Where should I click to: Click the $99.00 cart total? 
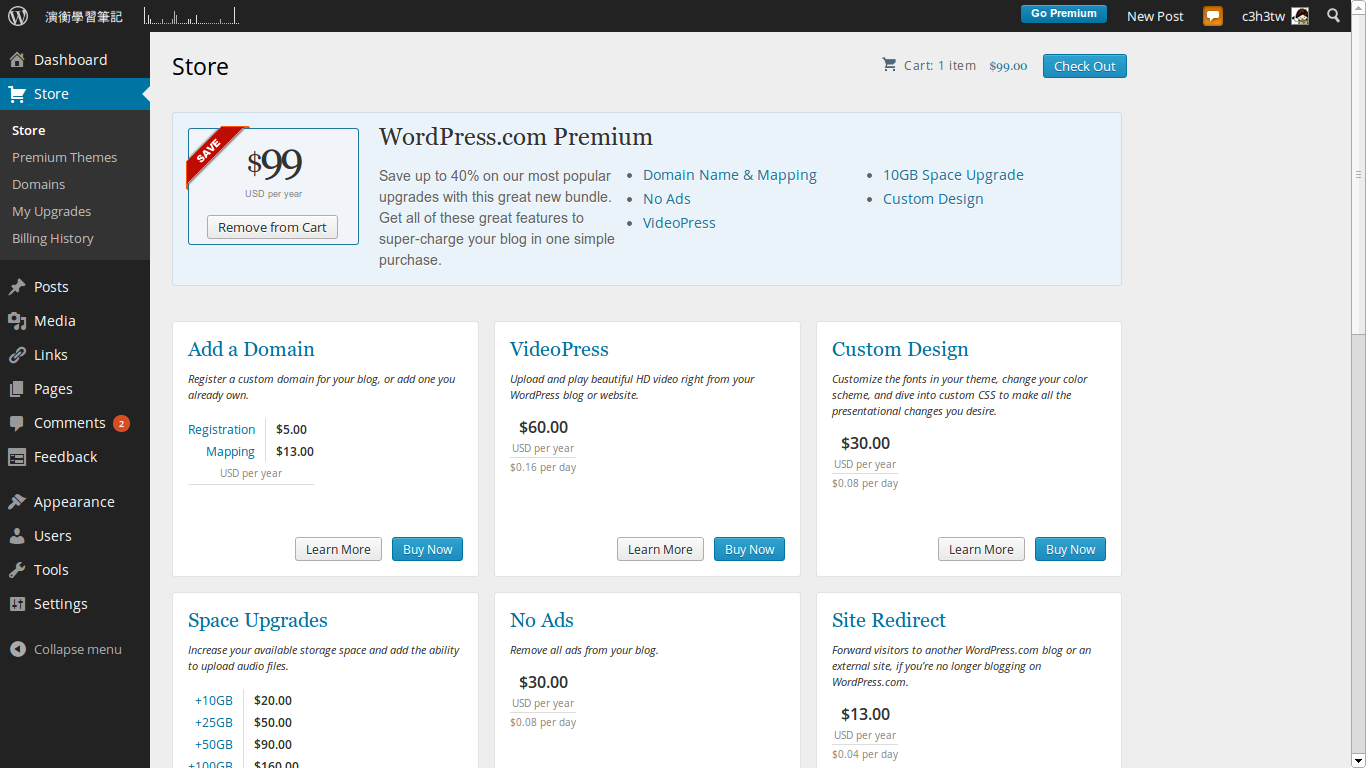(x=1008, y=66)
